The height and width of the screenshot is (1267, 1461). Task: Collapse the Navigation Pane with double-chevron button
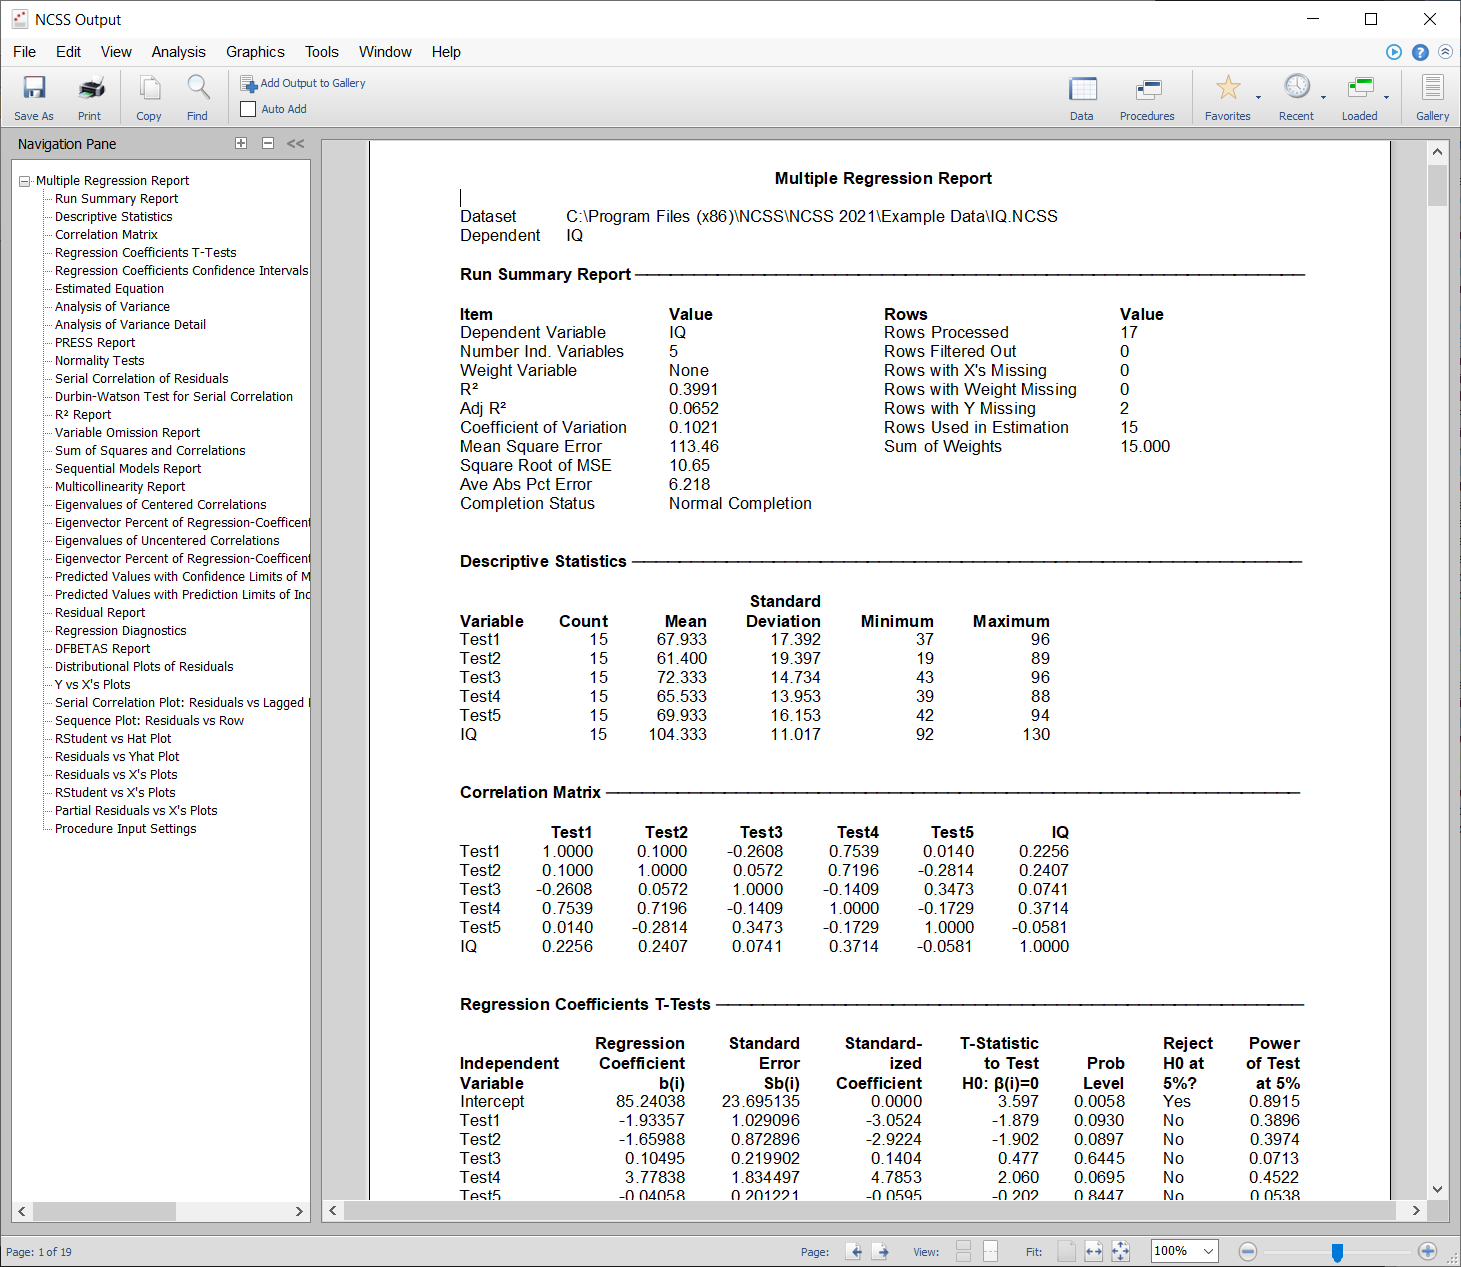click(295, 143)
